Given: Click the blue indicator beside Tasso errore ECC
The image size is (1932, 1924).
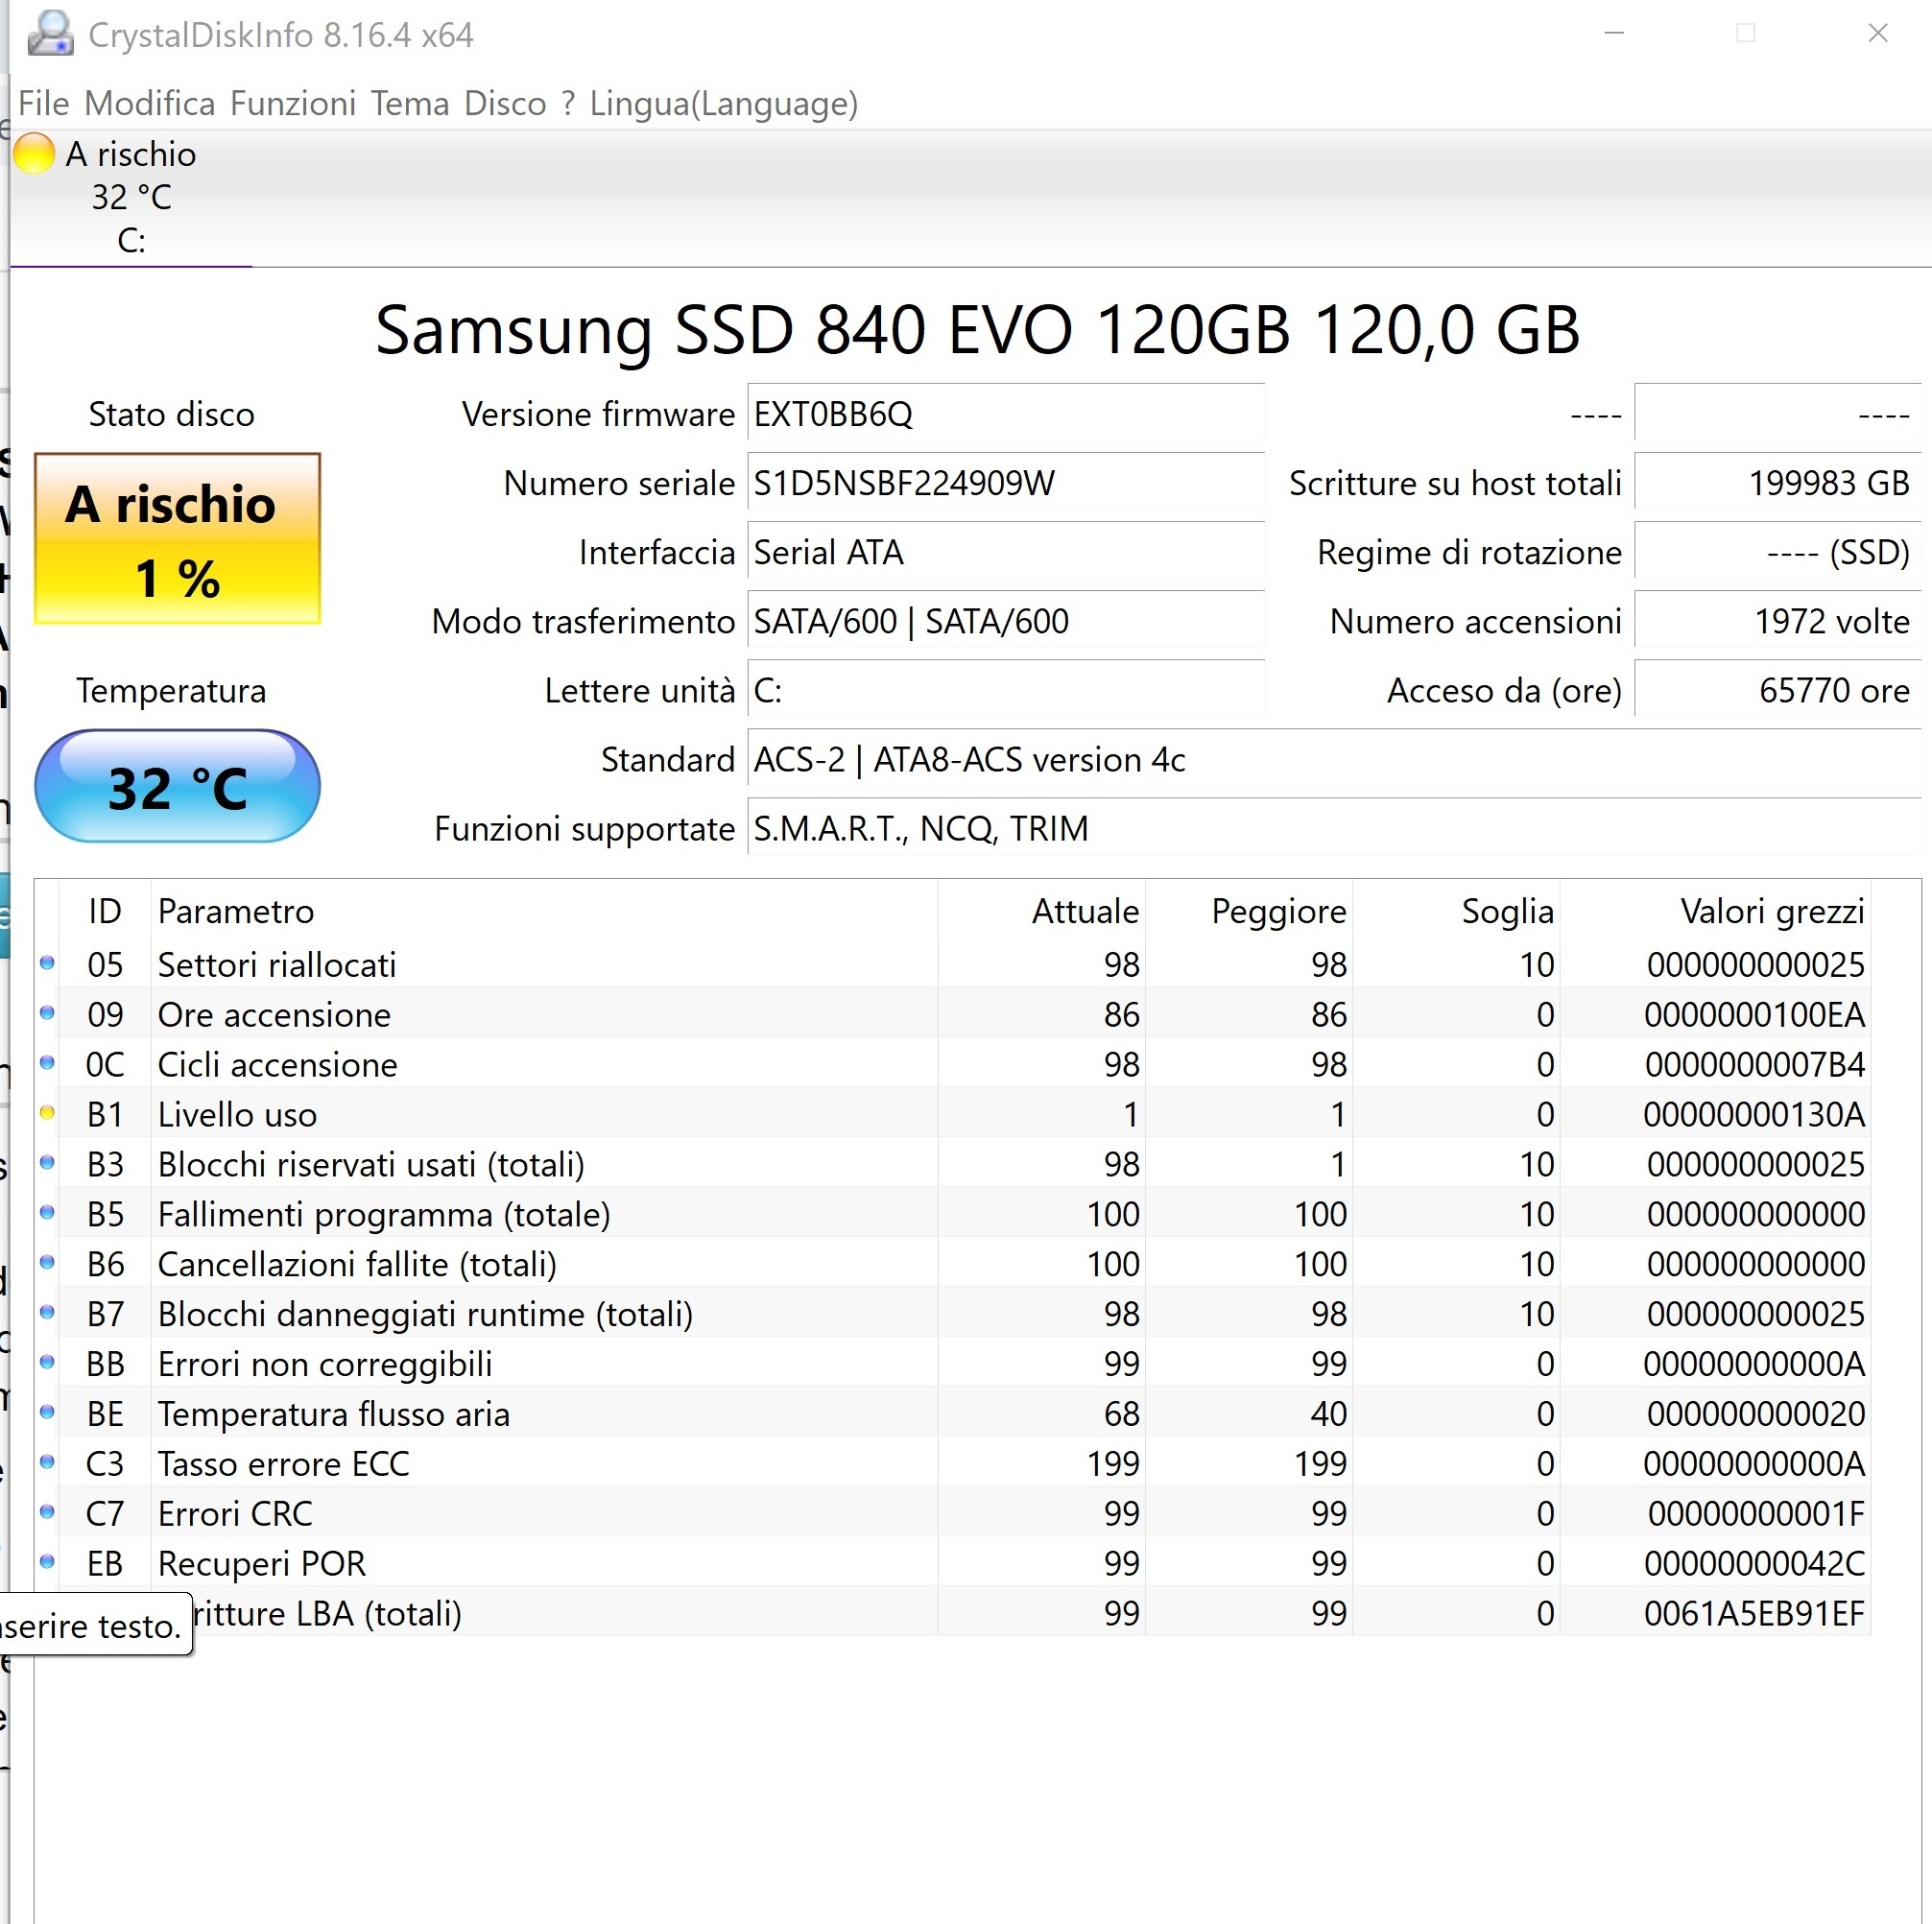Looking at the screenshot, I should click(x=47, y=1461).
